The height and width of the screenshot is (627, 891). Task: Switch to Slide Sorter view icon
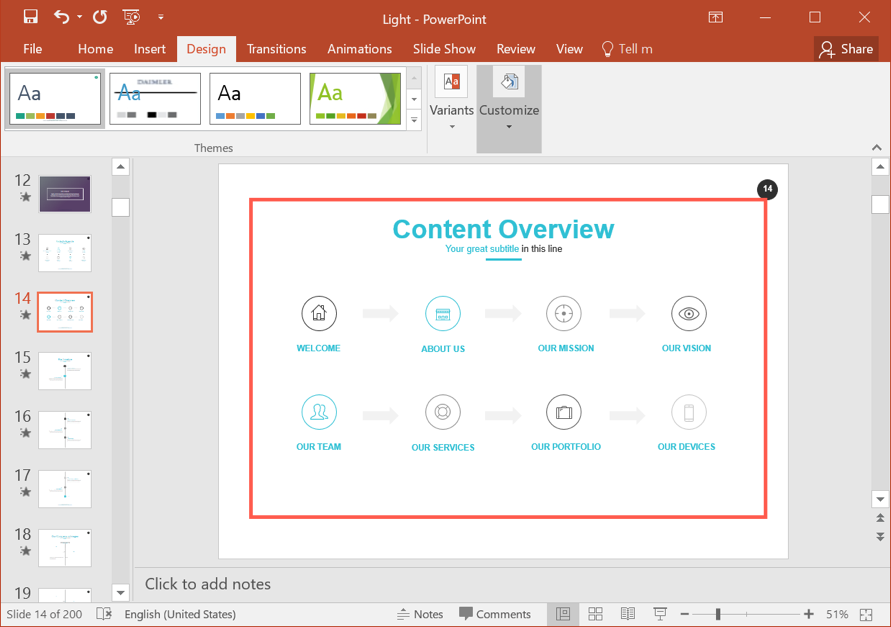[x=595, y=614]
